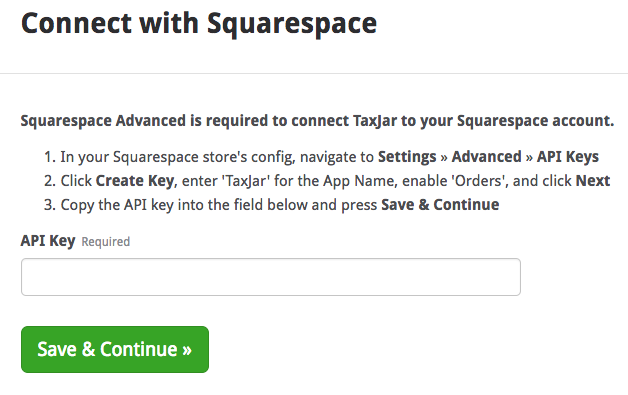628x395 pixels.
Task: Click bold Save & Continue text in step 3
Action: click(440, 205)
